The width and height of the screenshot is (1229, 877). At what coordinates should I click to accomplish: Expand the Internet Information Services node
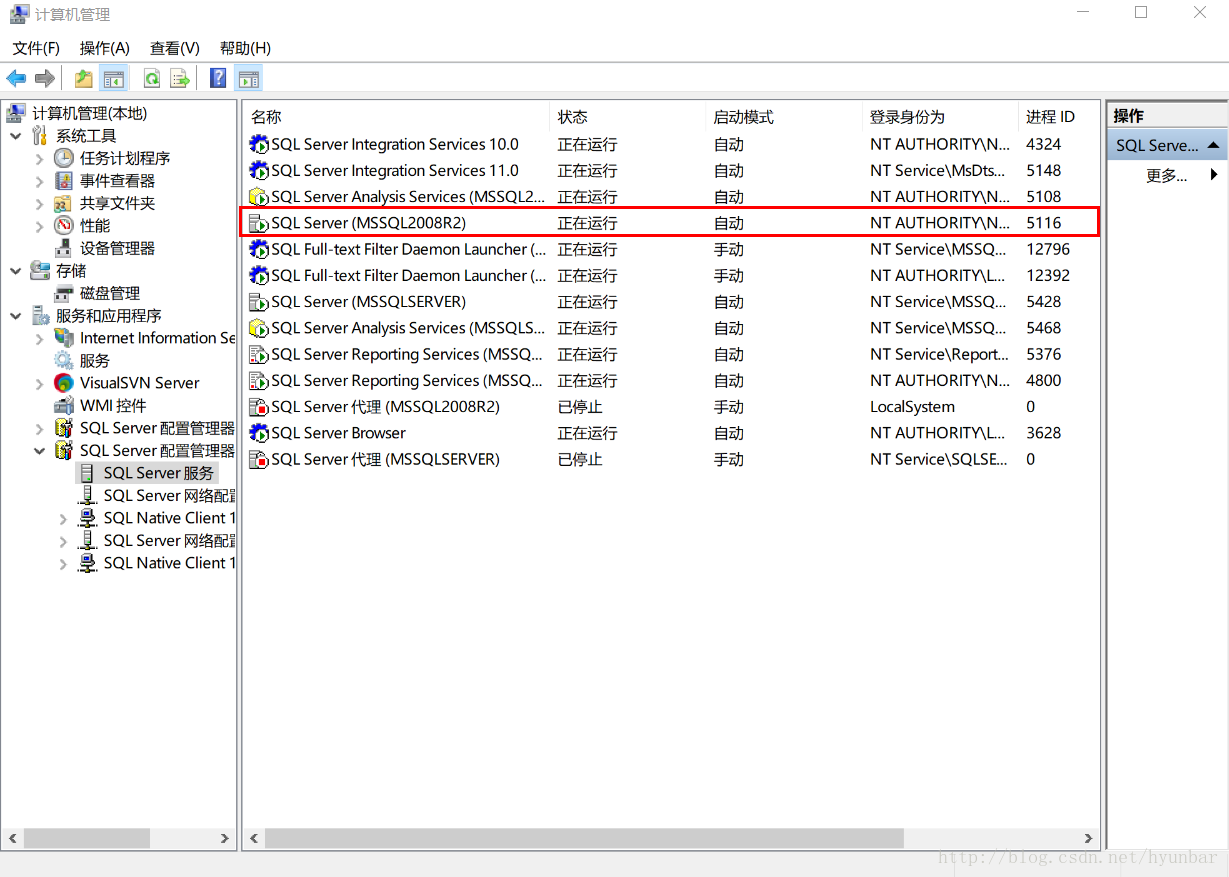40,338
